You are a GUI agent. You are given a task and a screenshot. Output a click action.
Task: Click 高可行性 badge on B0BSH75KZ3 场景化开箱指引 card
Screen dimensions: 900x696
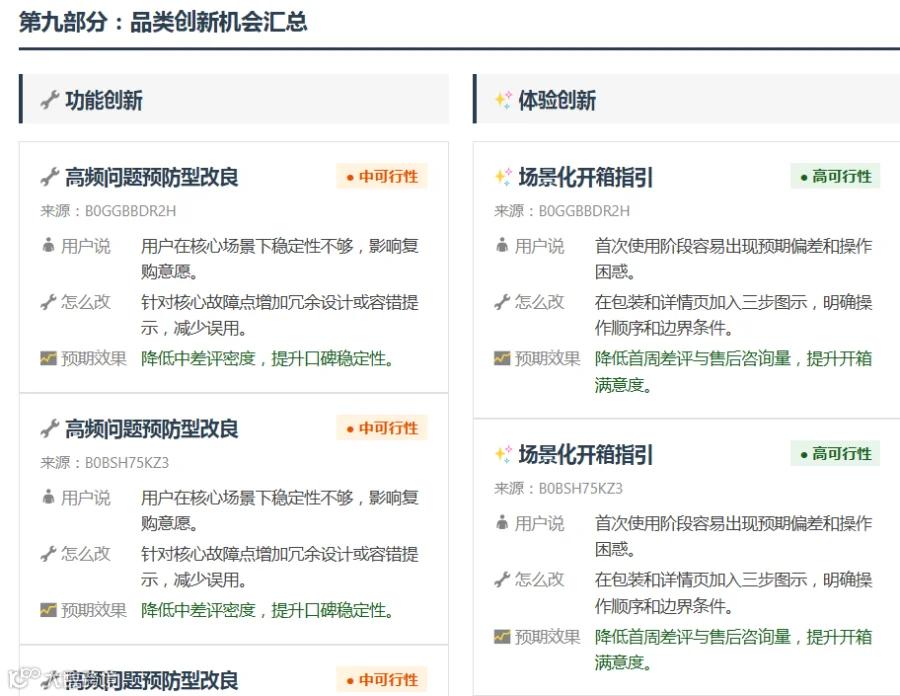(x=835, y=453)
